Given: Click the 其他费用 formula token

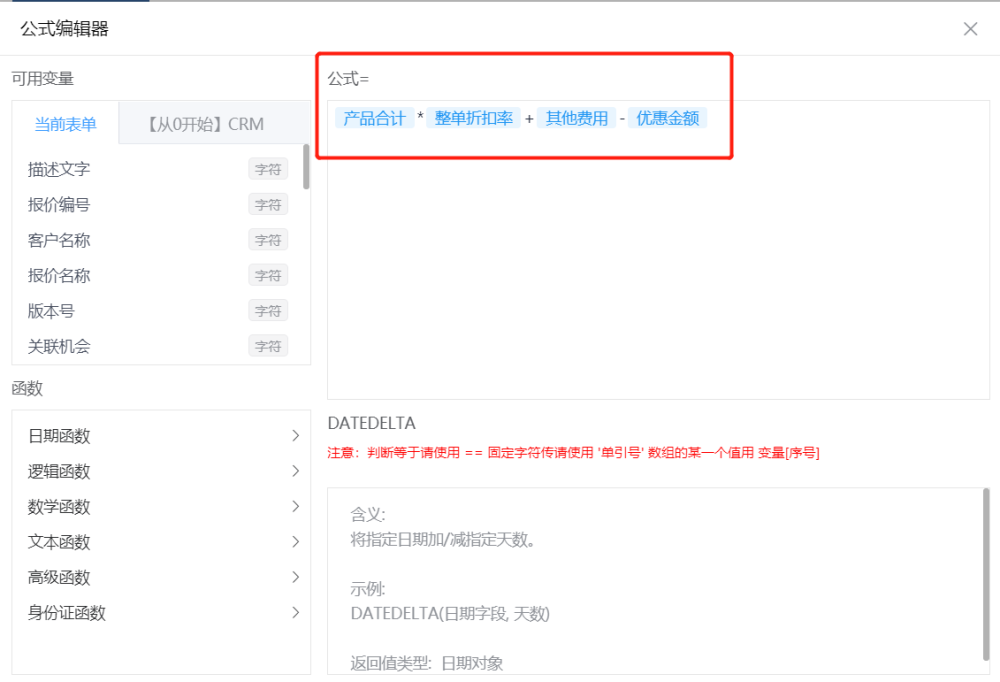Looking at the screenshot, I should pyautogui.click(x=576, y=117).
